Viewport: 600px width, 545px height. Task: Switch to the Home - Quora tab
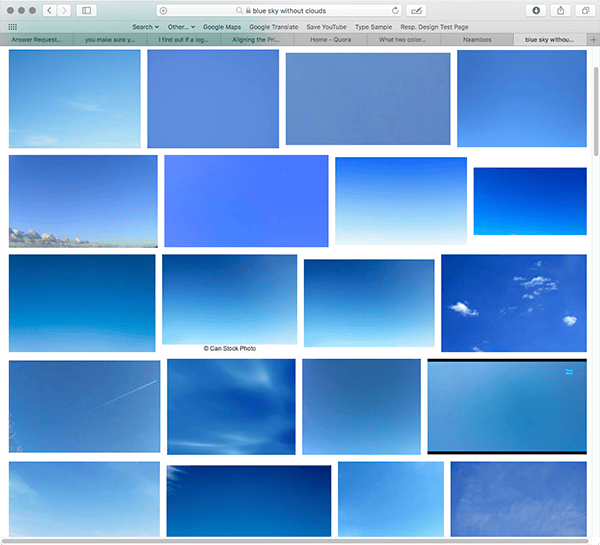pos(331,39)
